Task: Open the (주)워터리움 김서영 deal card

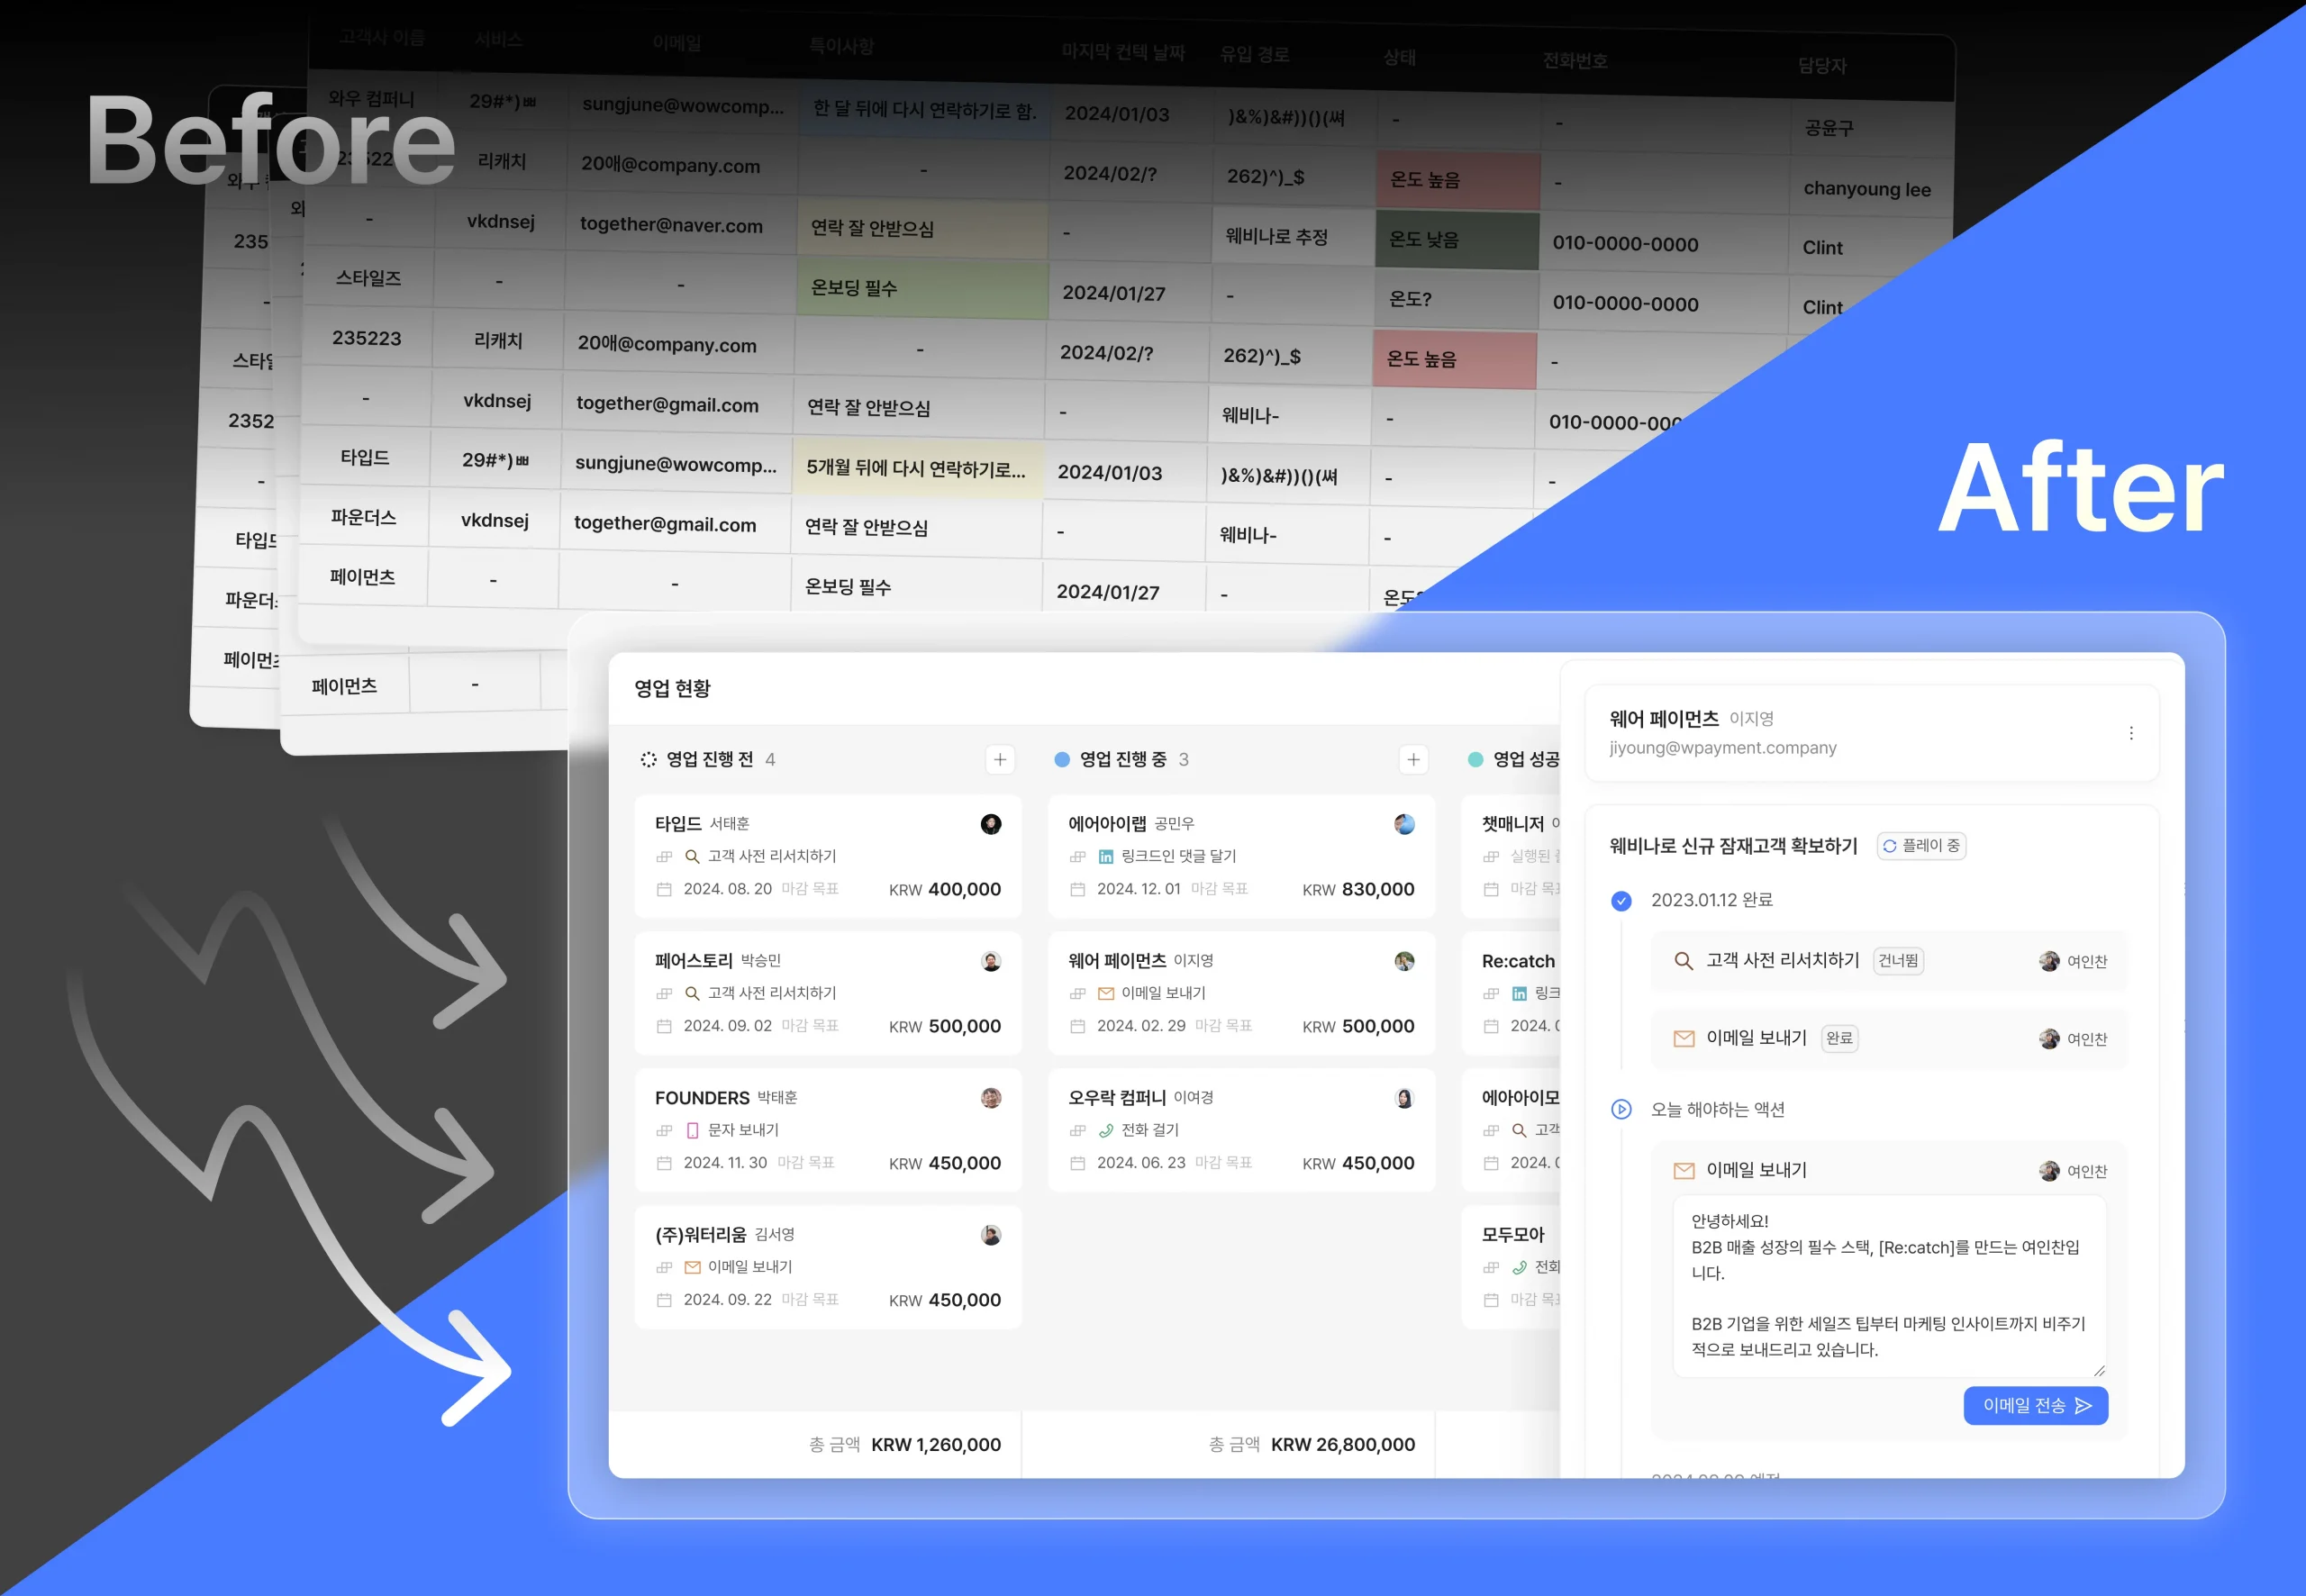Action: (827, 1267)
